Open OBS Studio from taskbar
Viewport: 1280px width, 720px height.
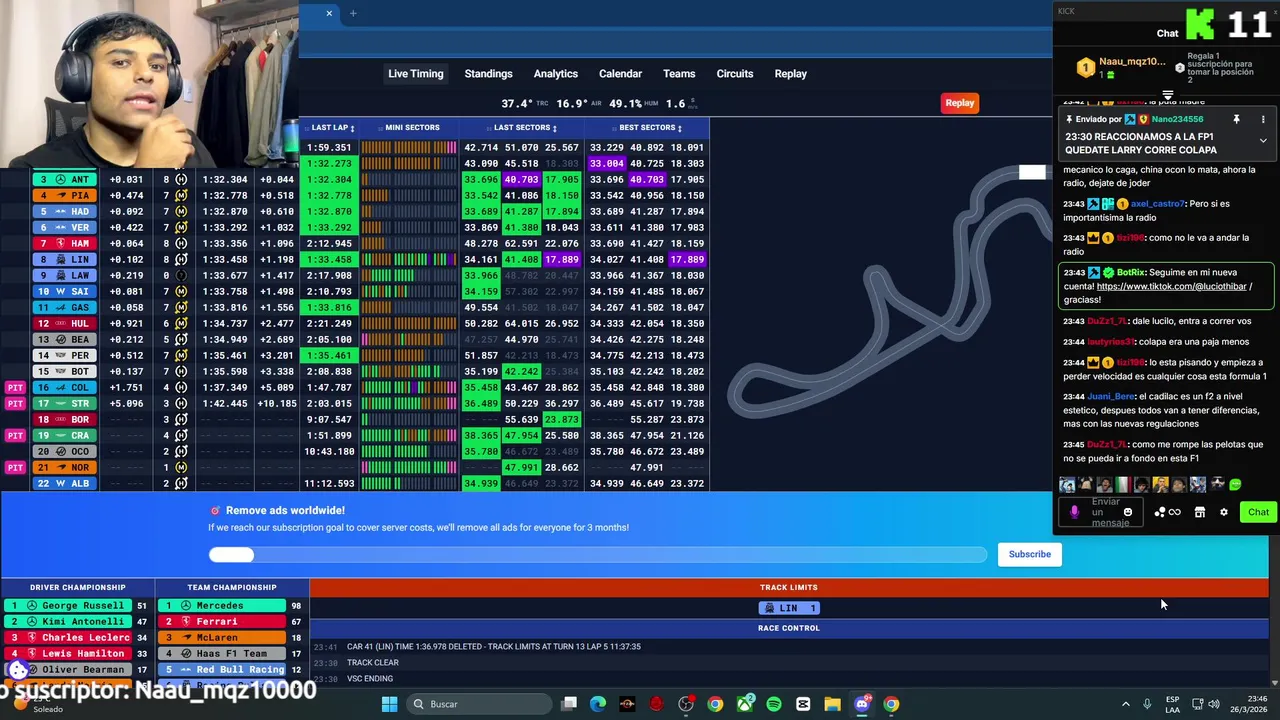point(686,704)
